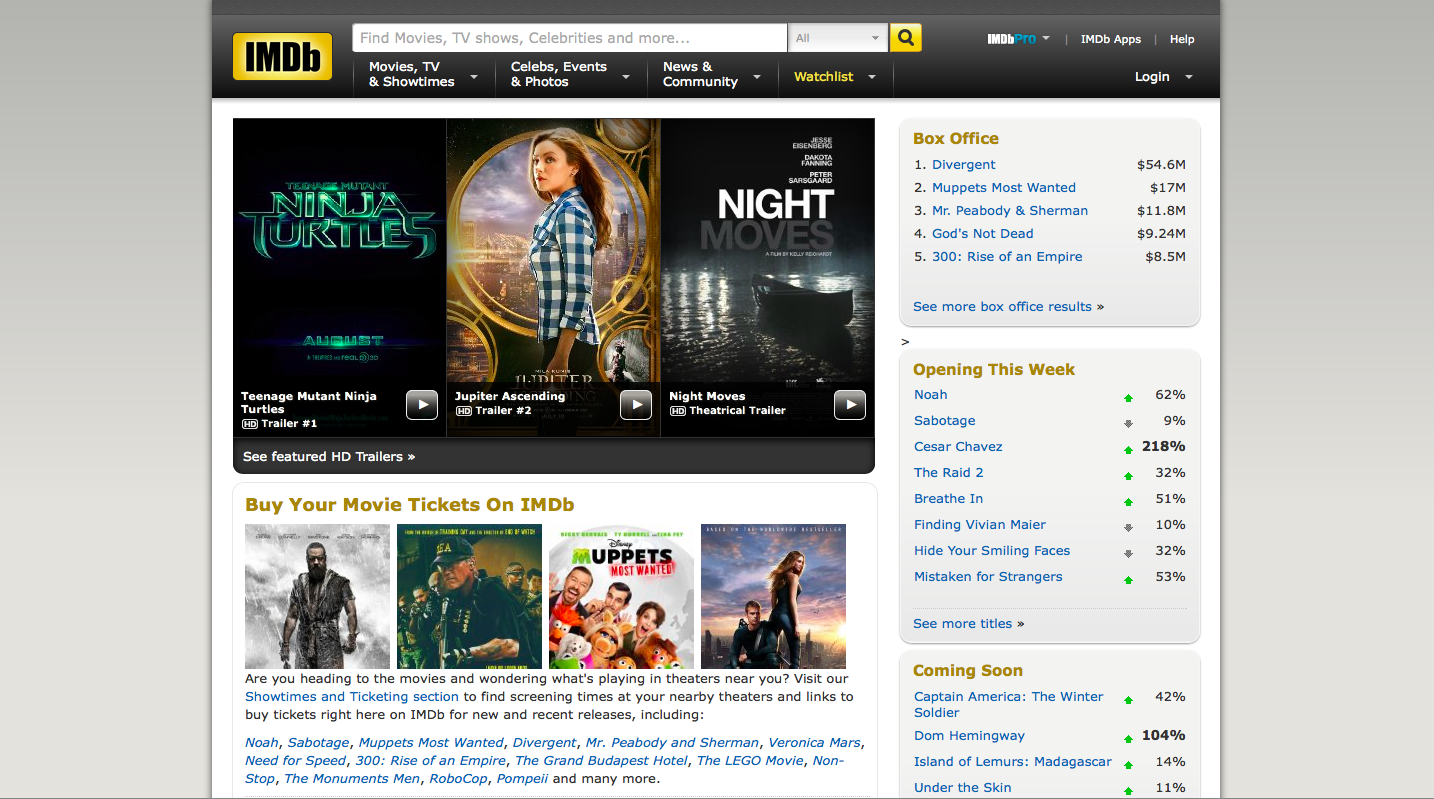Open Captain America: The Winter Soldier link
The image size is (1434, 799).
[1009, 704]
